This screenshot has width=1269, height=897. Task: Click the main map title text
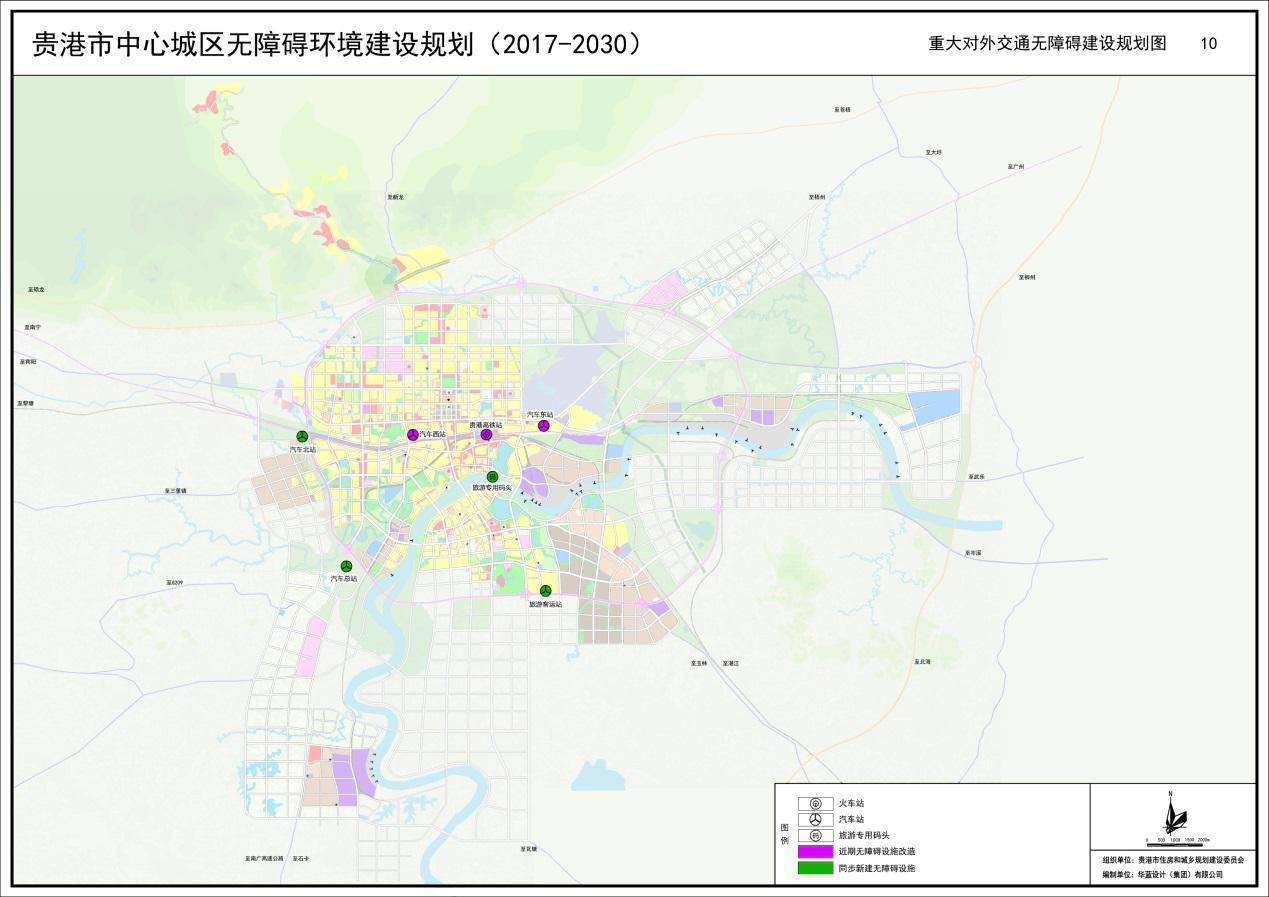pos(337,45)
